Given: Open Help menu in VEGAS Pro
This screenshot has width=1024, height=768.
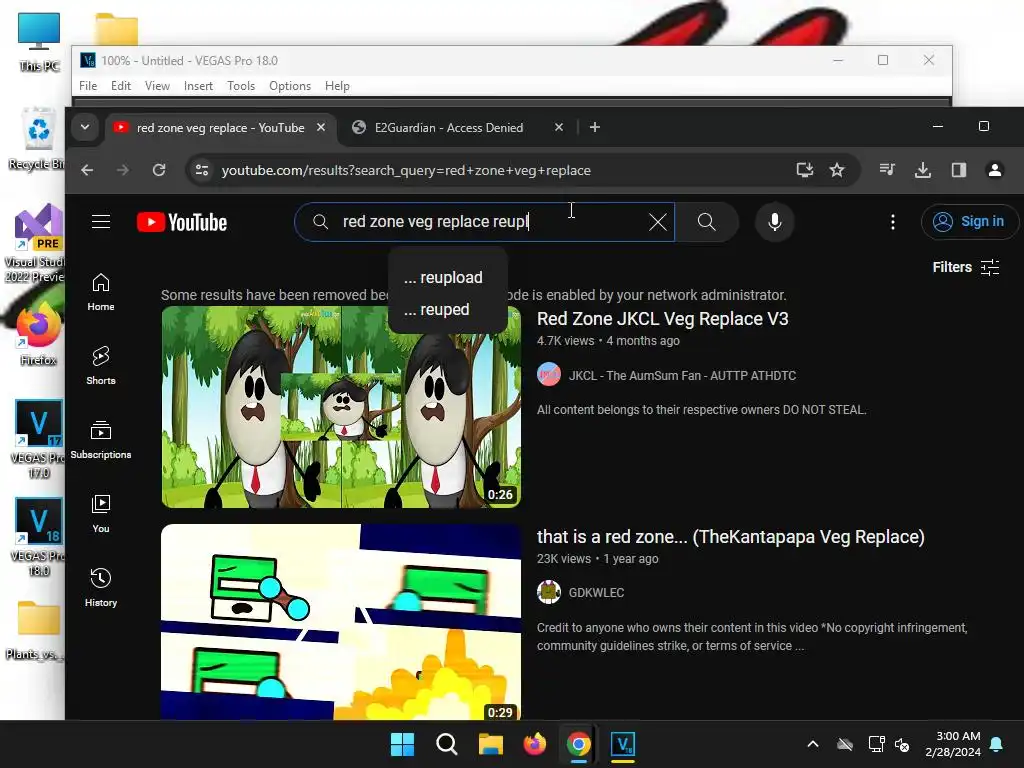Looking at the screenshot, I should click(337, 86).
